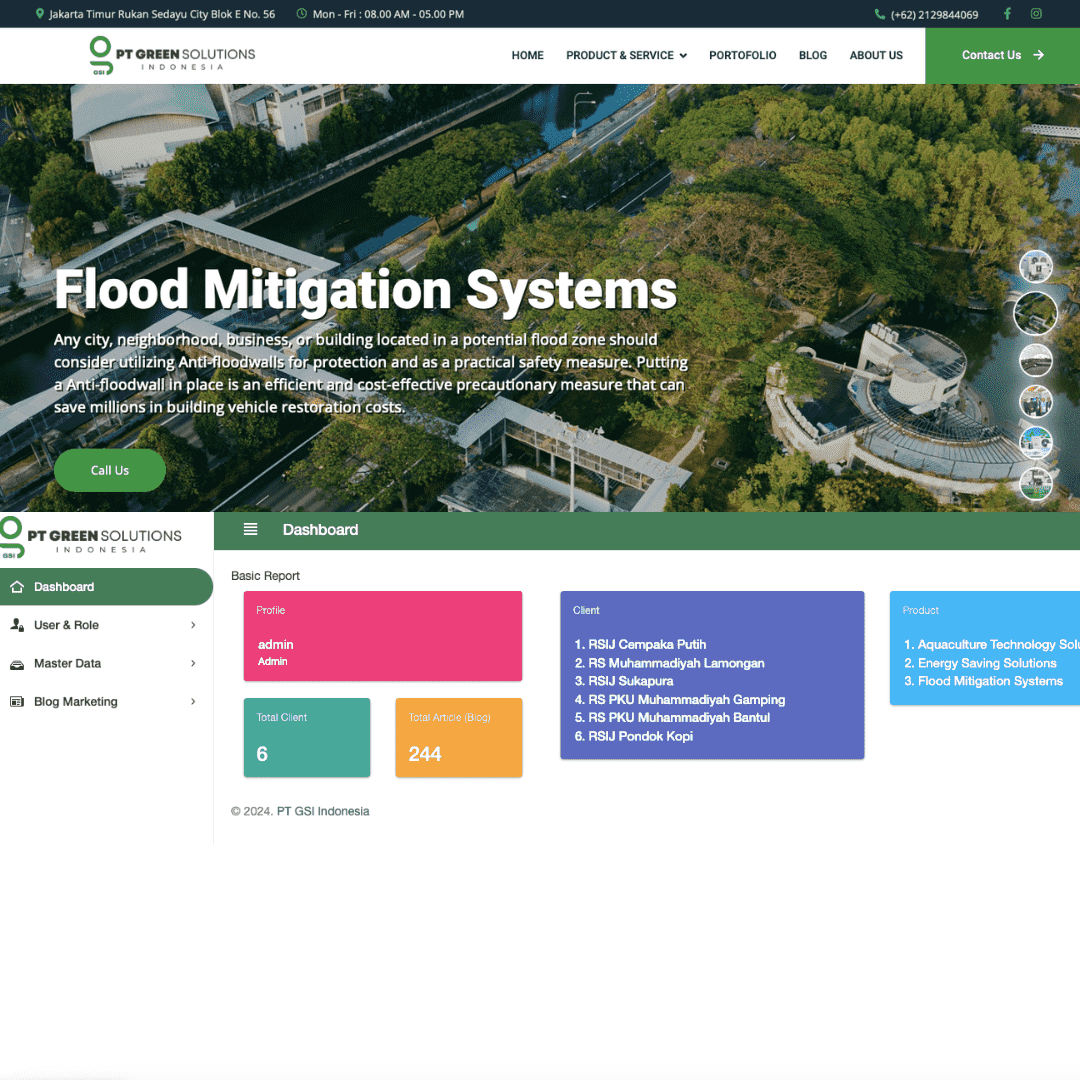Click the clock icon beside business hours
Viewport: 1080px width, 1080px height.
tap(302, 14)
